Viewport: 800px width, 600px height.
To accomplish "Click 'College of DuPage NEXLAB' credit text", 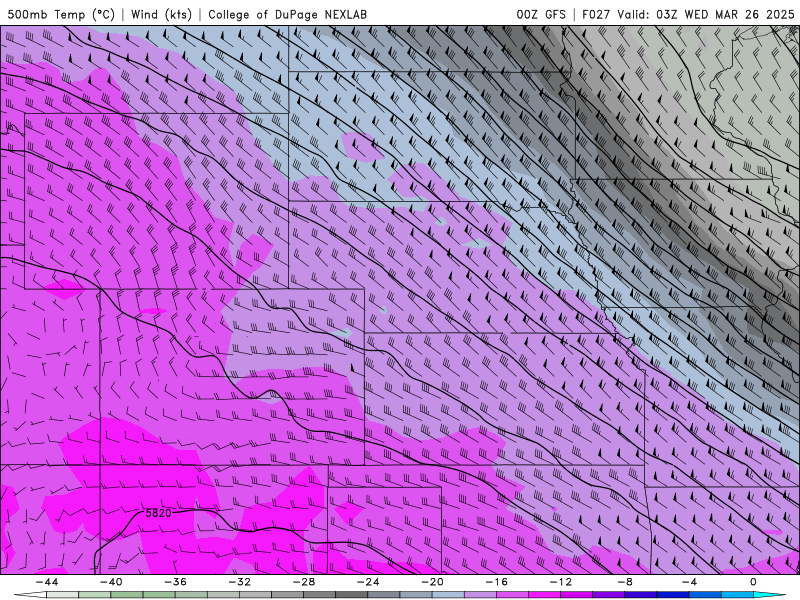I will coord(287,14).
